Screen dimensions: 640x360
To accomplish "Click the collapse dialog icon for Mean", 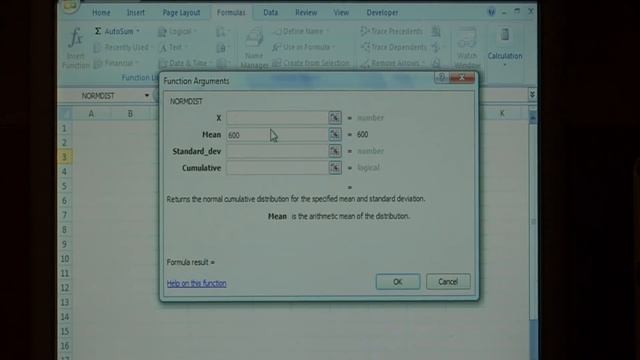I will coord(335,135).
